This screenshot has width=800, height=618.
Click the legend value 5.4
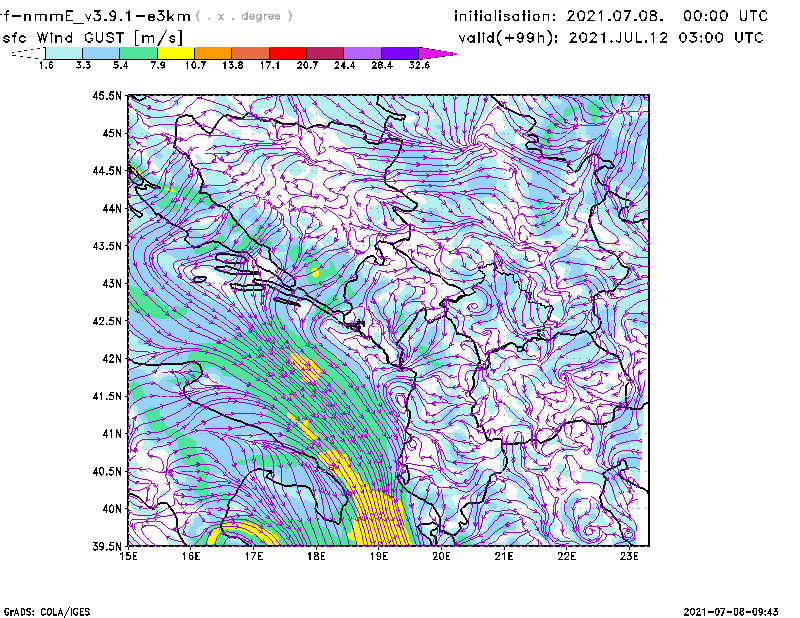point(120,65)
